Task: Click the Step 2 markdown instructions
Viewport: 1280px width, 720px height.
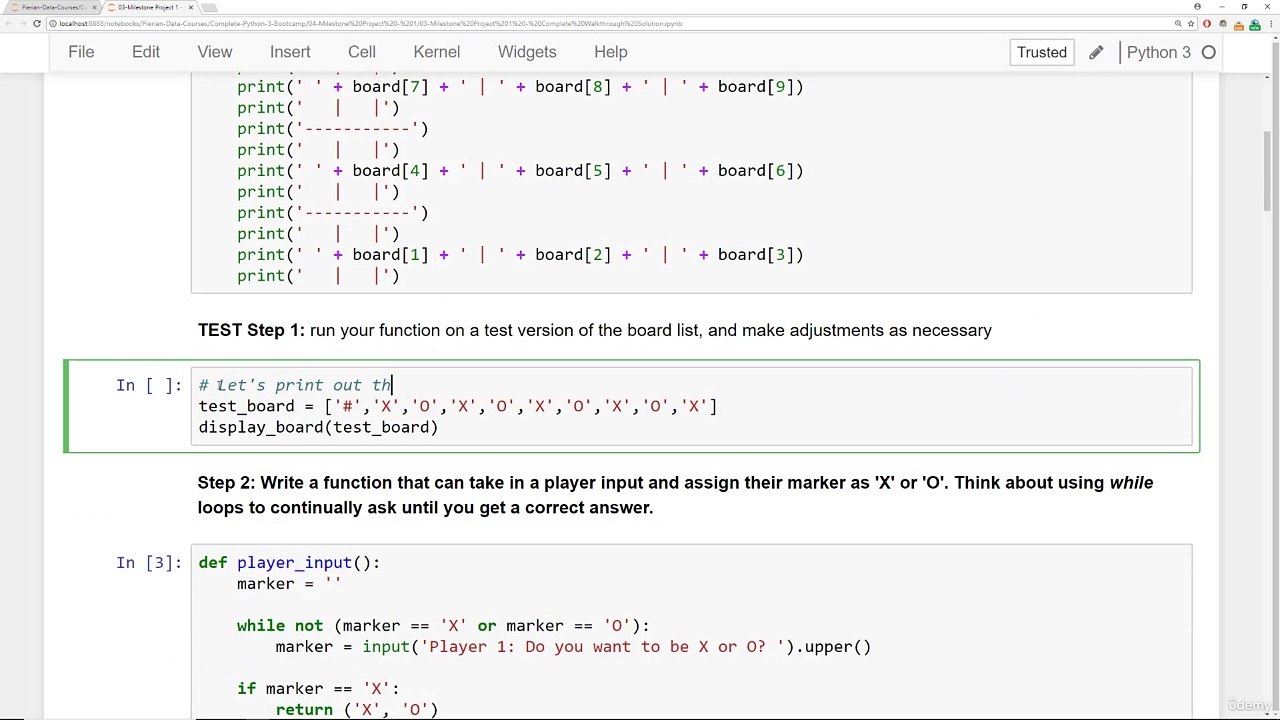Action: (x=675, y=495)
